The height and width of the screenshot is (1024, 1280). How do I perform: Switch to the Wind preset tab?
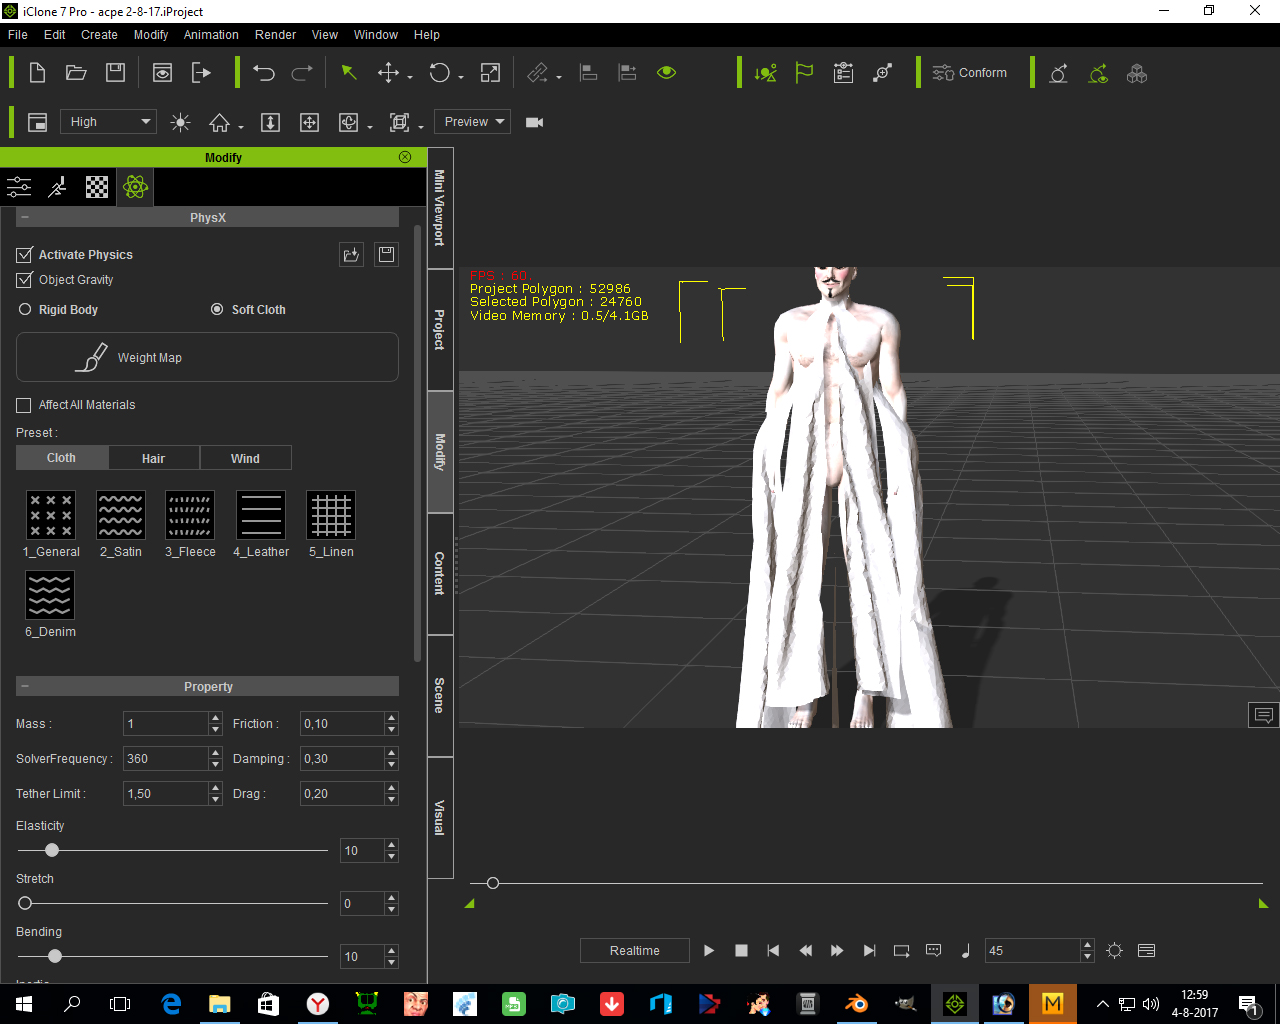point(246,458)
